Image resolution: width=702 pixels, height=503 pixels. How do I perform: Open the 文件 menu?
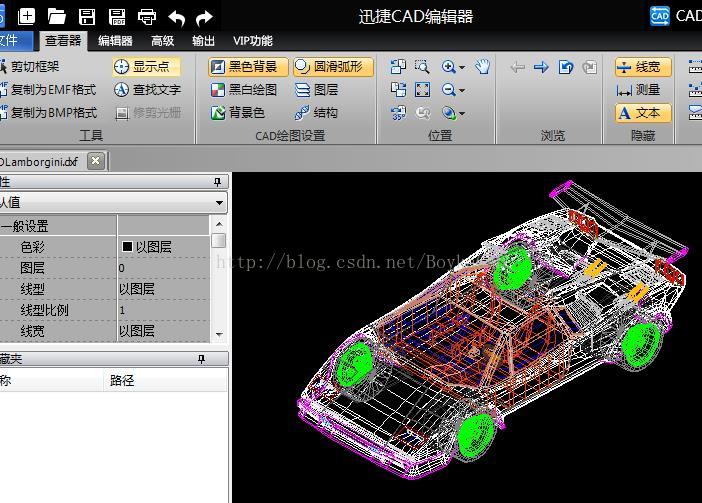[16, 41]
